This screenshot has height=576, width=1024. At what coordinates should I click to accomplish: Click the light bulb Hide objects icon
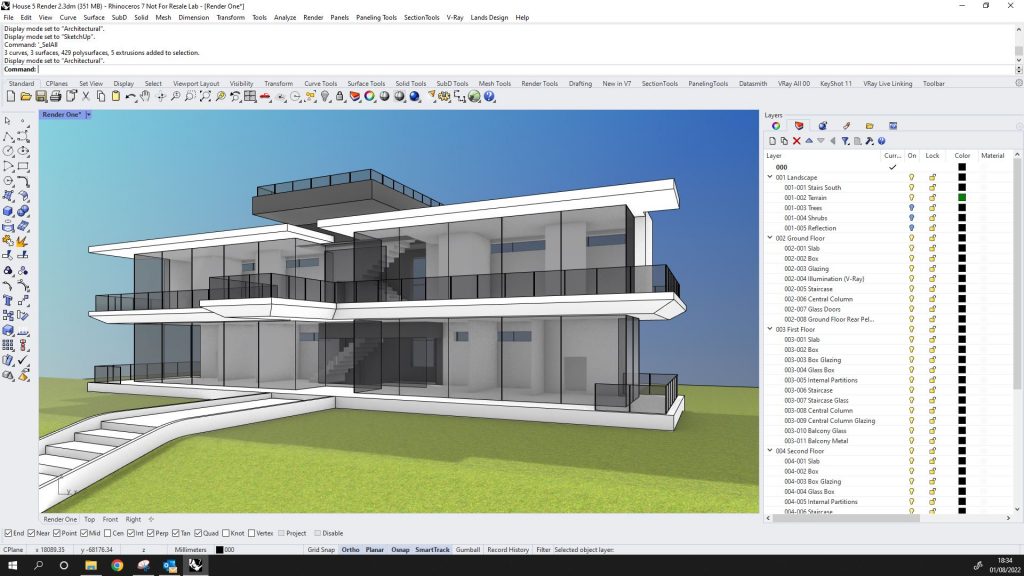click(325, 97)
